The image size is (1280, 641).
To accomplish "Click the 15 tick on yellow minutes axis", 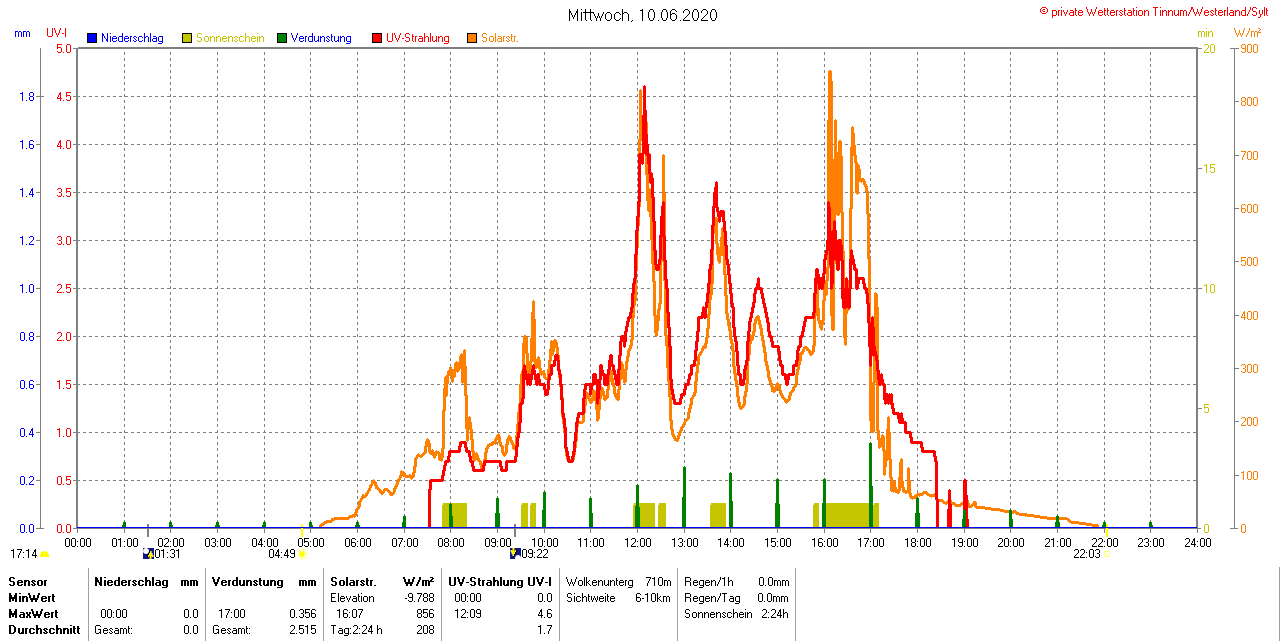I will pos(1208,168).
